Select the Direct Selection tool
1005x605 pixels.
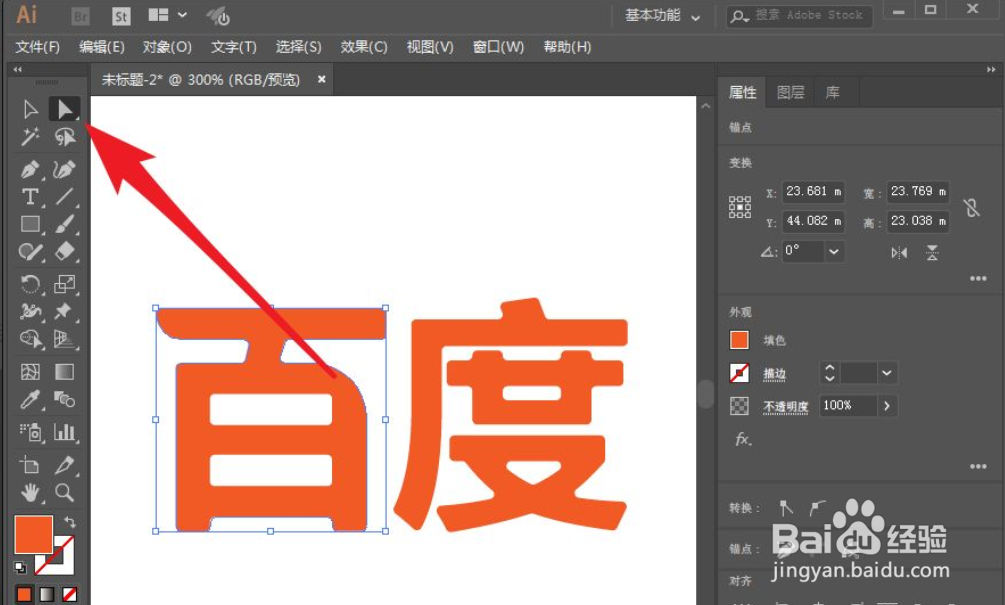tap(64, 110)
